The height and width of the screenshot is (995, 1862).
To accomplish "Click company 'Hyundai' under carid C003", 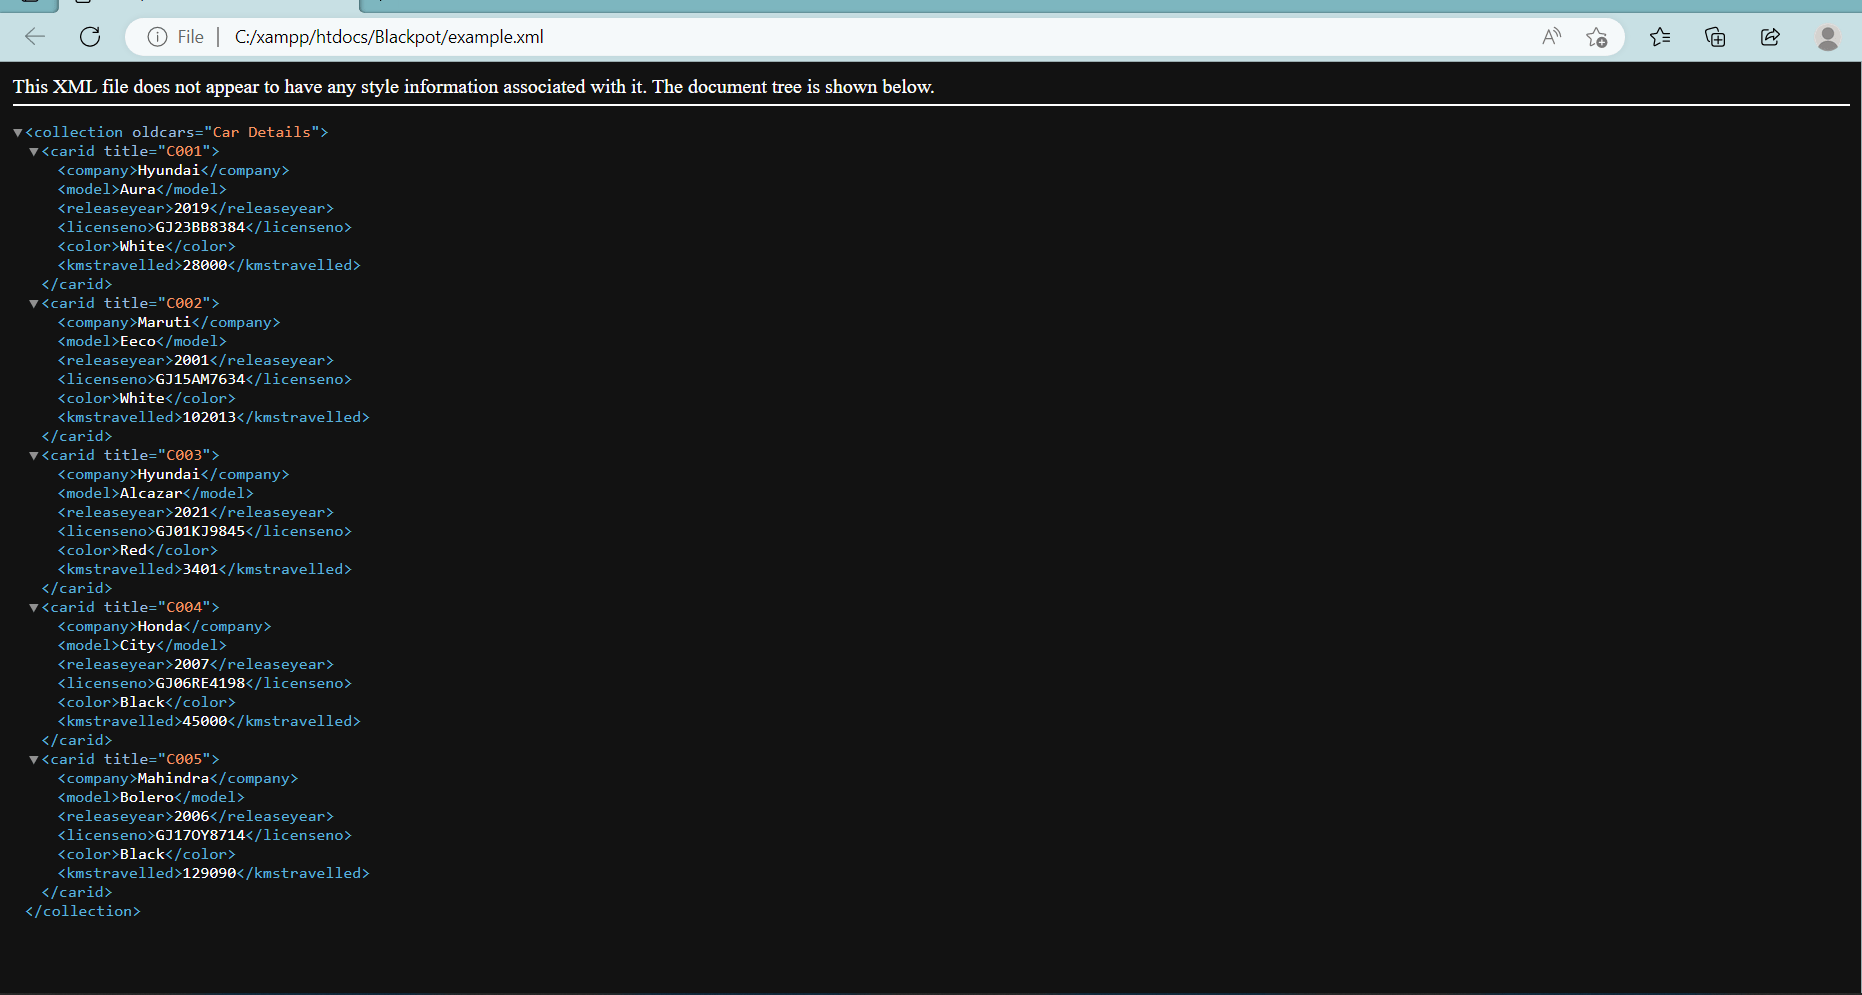I will 169,474.
